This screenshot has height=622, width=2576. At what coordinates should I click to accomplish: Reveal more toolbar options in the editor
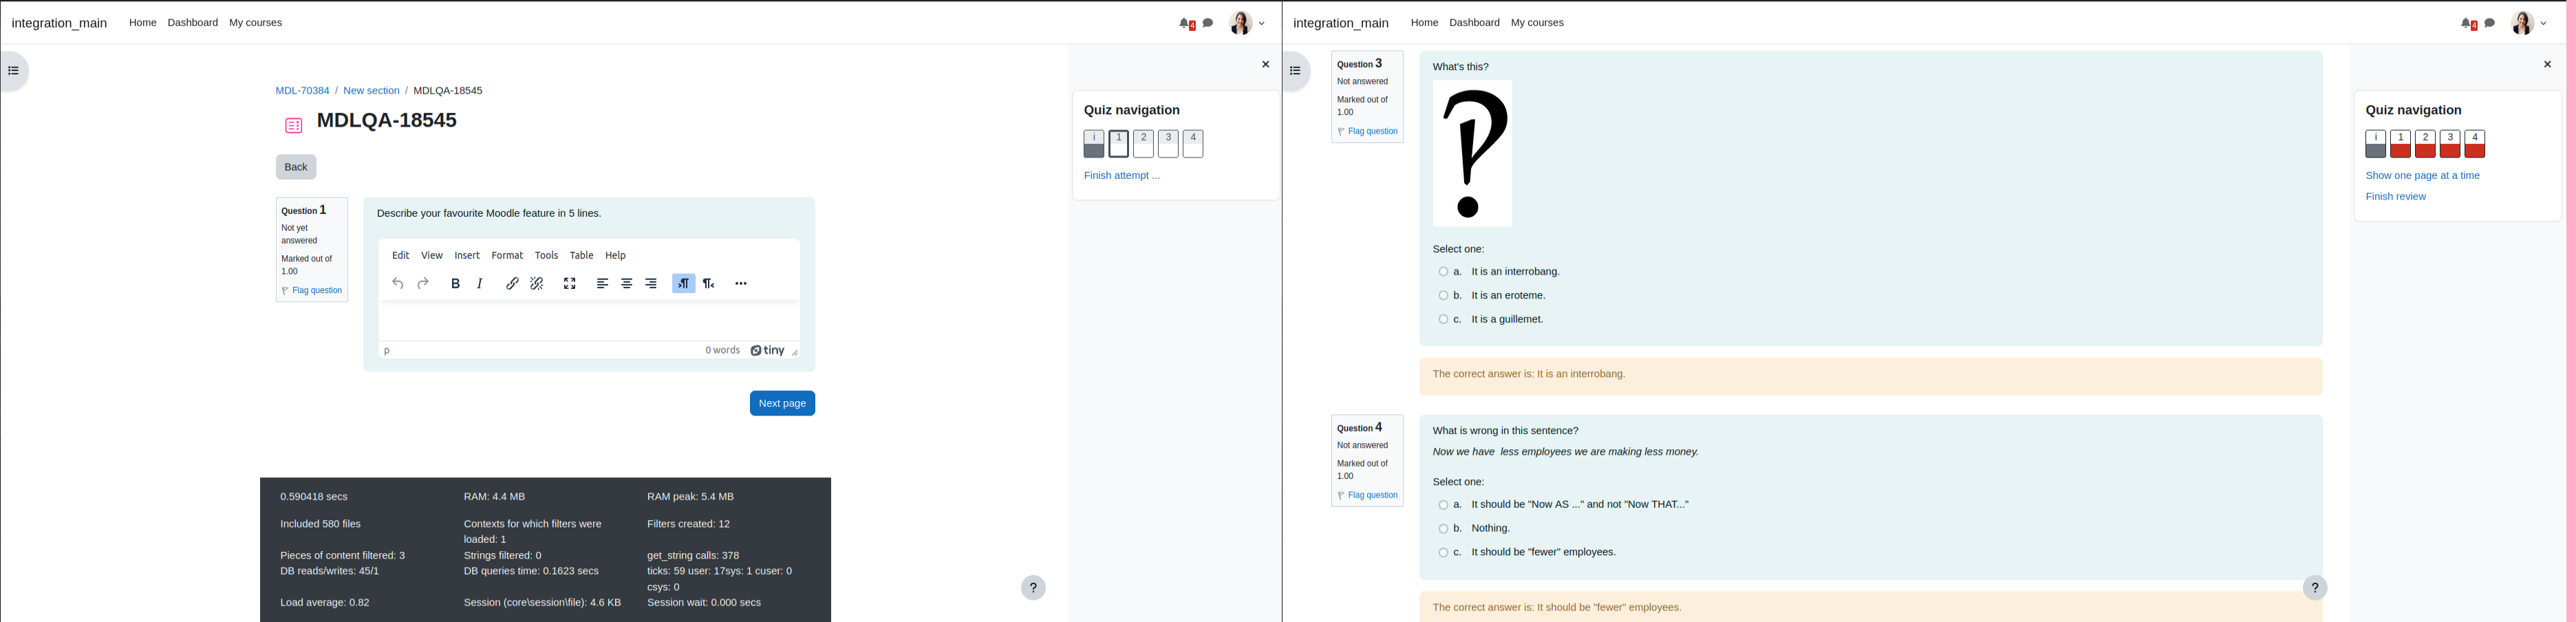pyautogui.click(x=741, y=284)
